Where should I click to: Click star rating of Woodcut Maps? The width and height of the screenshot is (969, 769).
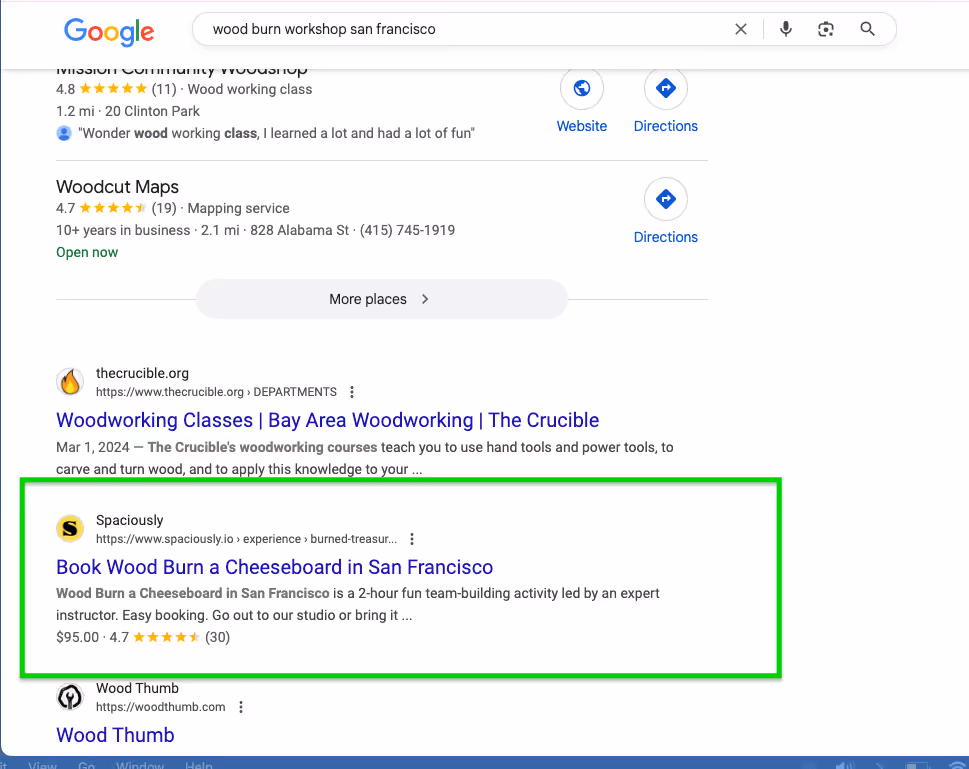(x=112, y=208)
